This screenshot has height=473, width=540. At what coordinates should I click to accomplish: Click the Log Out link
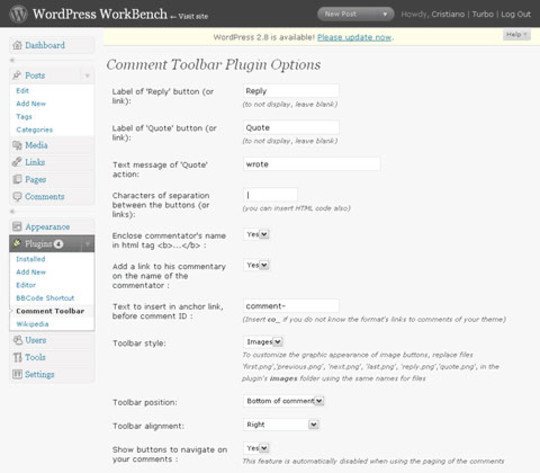[x=516, y=14]
